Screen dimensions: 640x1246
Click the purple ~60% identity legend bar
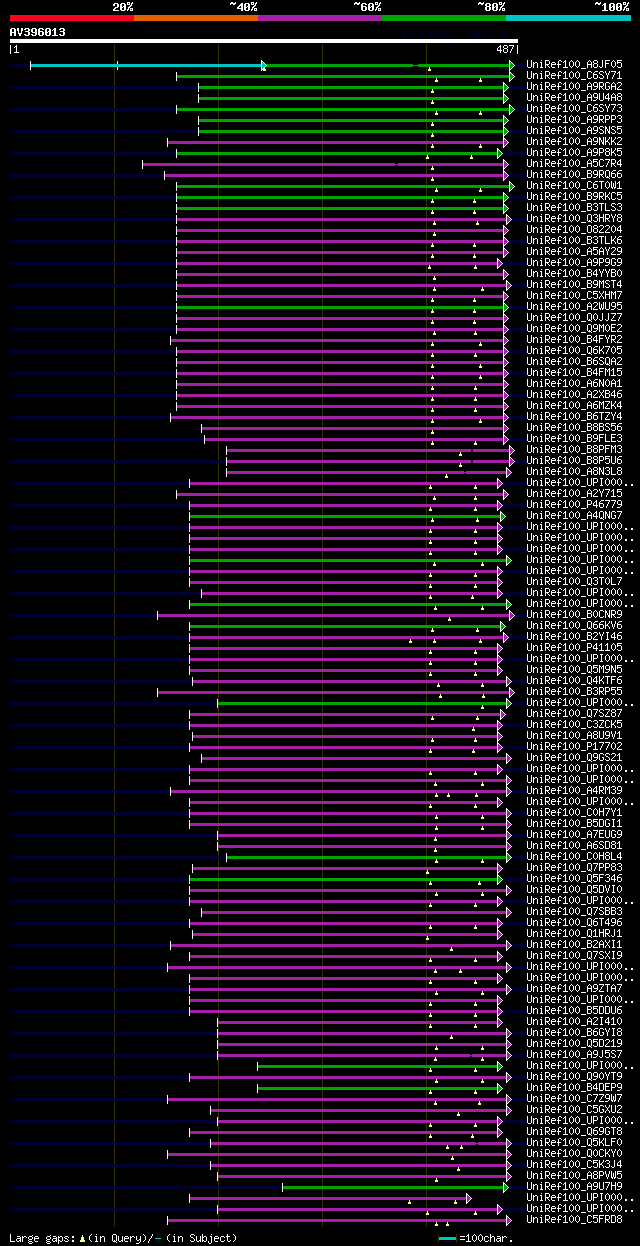319,18
